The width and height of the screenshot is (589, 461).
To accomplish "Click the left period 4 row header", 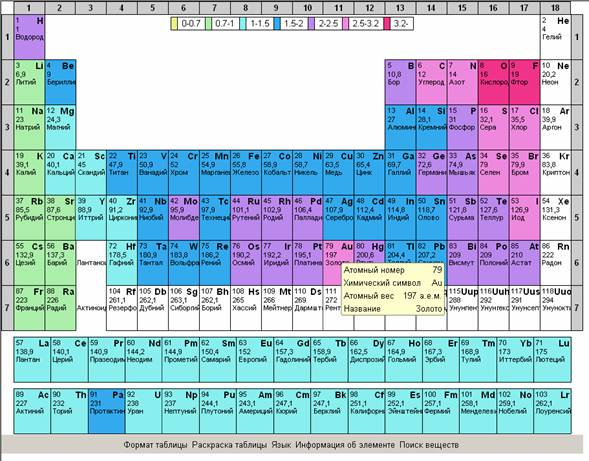I will (7, 172).
